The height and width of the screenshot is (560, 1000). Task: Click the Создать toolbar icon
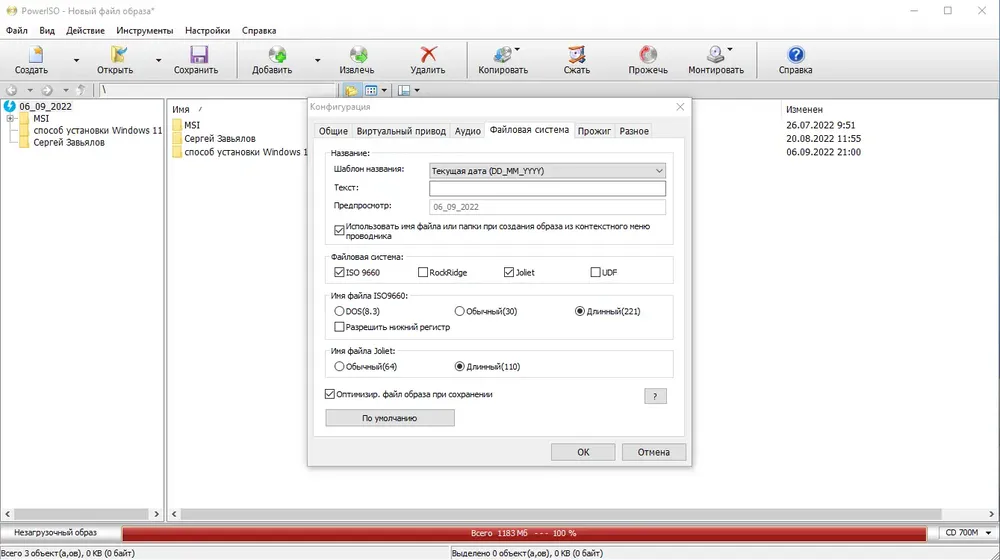coord(35,55)
